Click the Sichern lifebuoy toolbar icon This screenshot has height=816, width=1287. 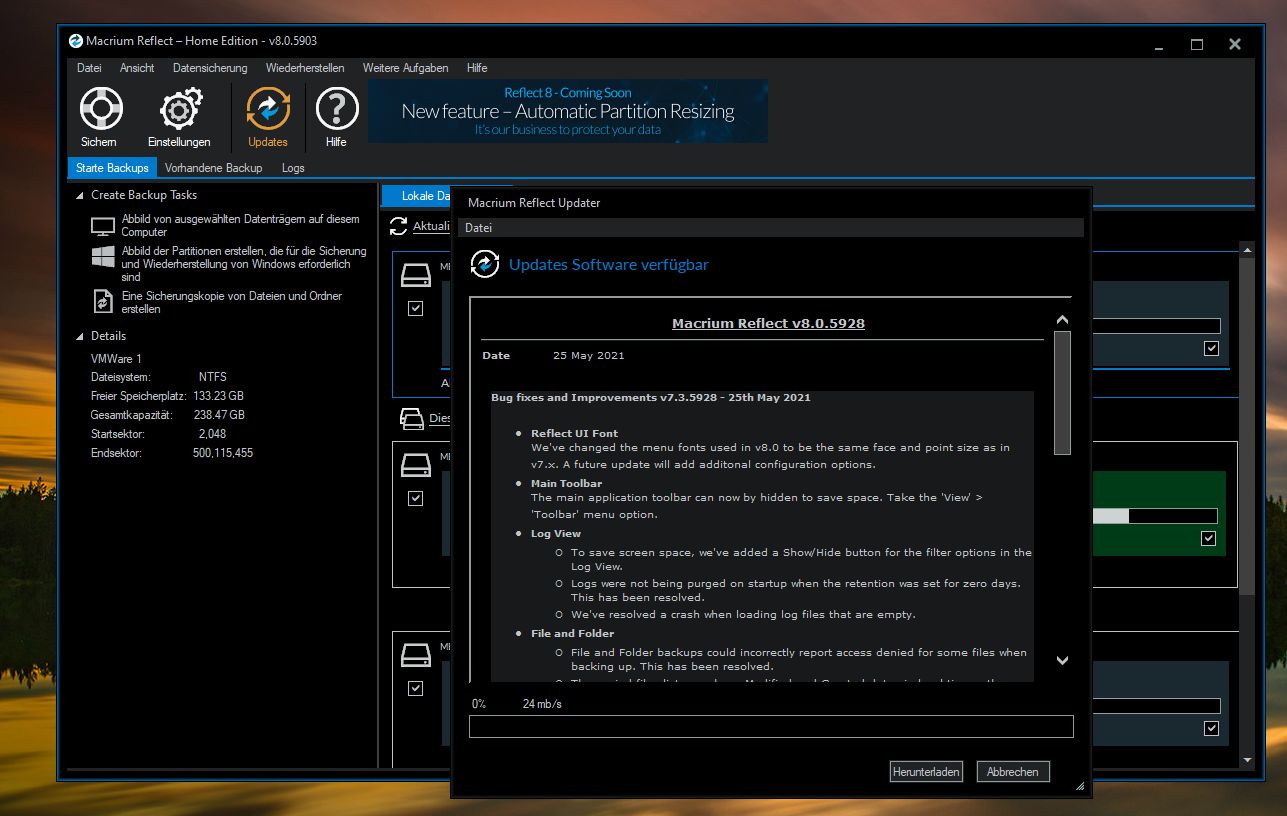click(101, 108)
